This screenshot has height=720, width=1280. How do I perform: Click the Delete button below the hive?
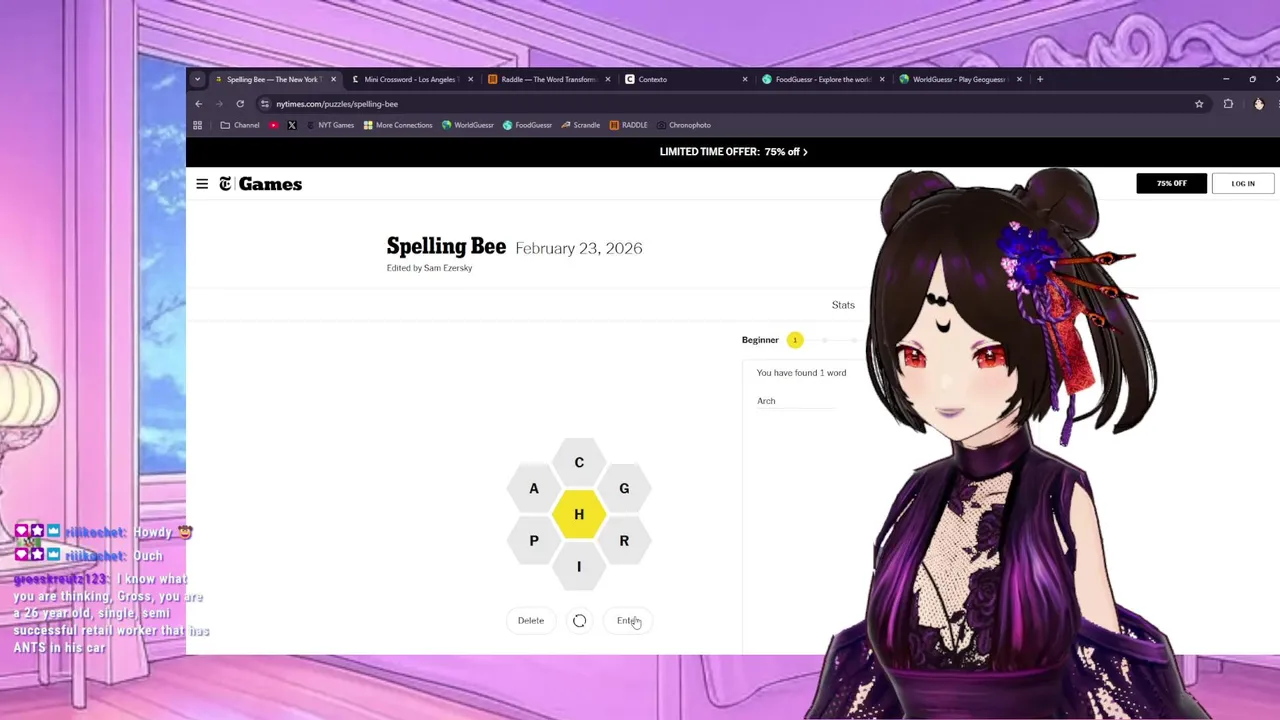point(531,620)
